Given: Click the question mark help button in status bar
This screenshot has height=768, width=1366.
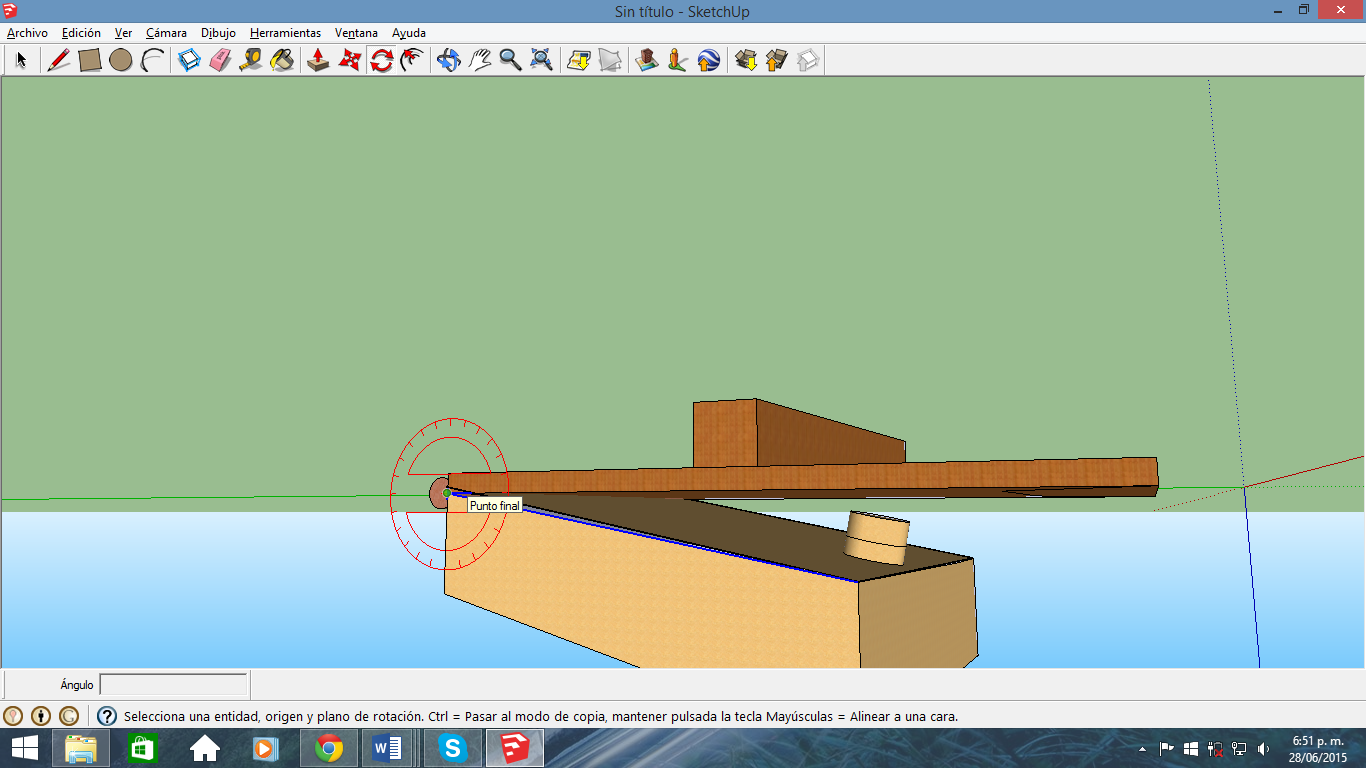Looking at the screenshot, I should pyautogui.click(x=107, y=716).
